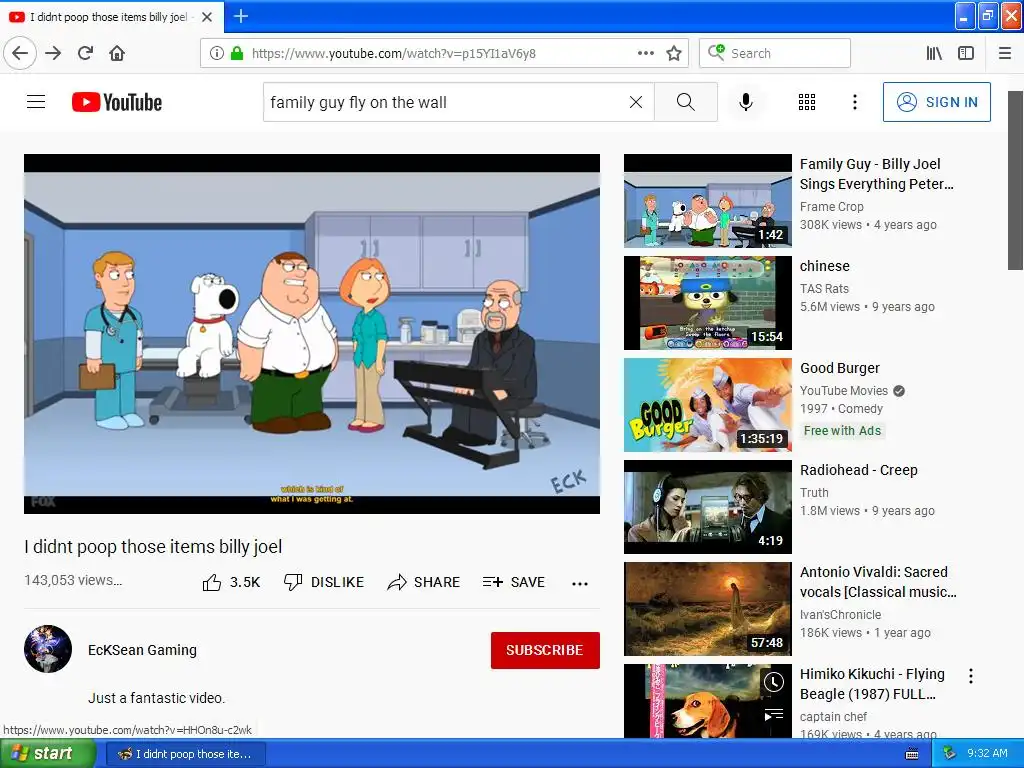Click the 'TAS Rats' channel name
This screenshot has height=768, width=1024.
click(824, 289)
